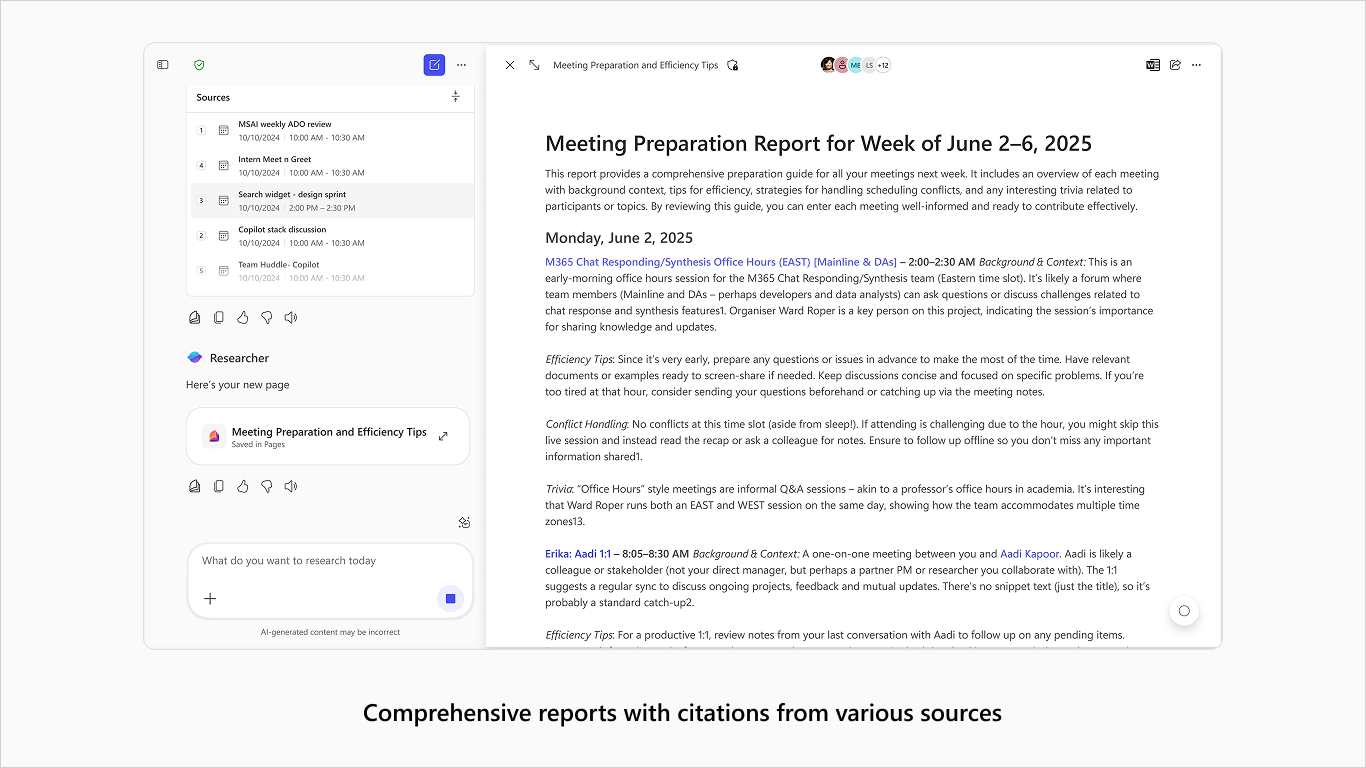Dislike the response under the page card
Image resolution: width=1366 pixels, height=768 pixels.
(x=267, y=486)
